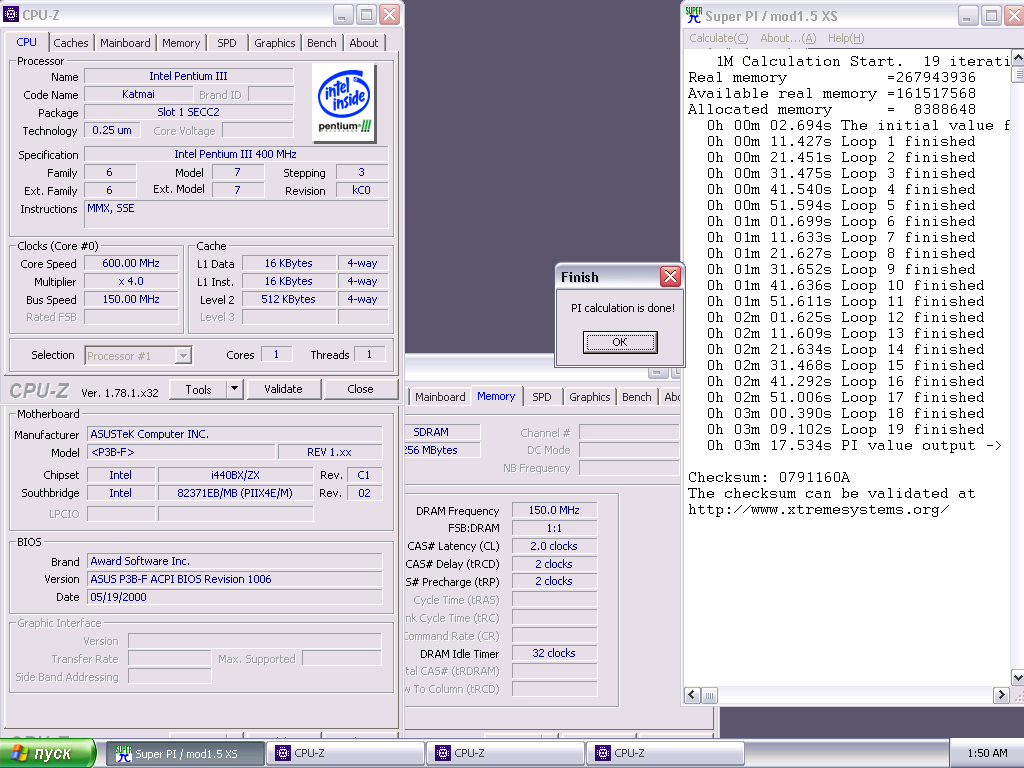This screenshot has width=1024, height=768.
Task: Select Graphics tab in the behind CPU-Z window
Action: [589, 397]
